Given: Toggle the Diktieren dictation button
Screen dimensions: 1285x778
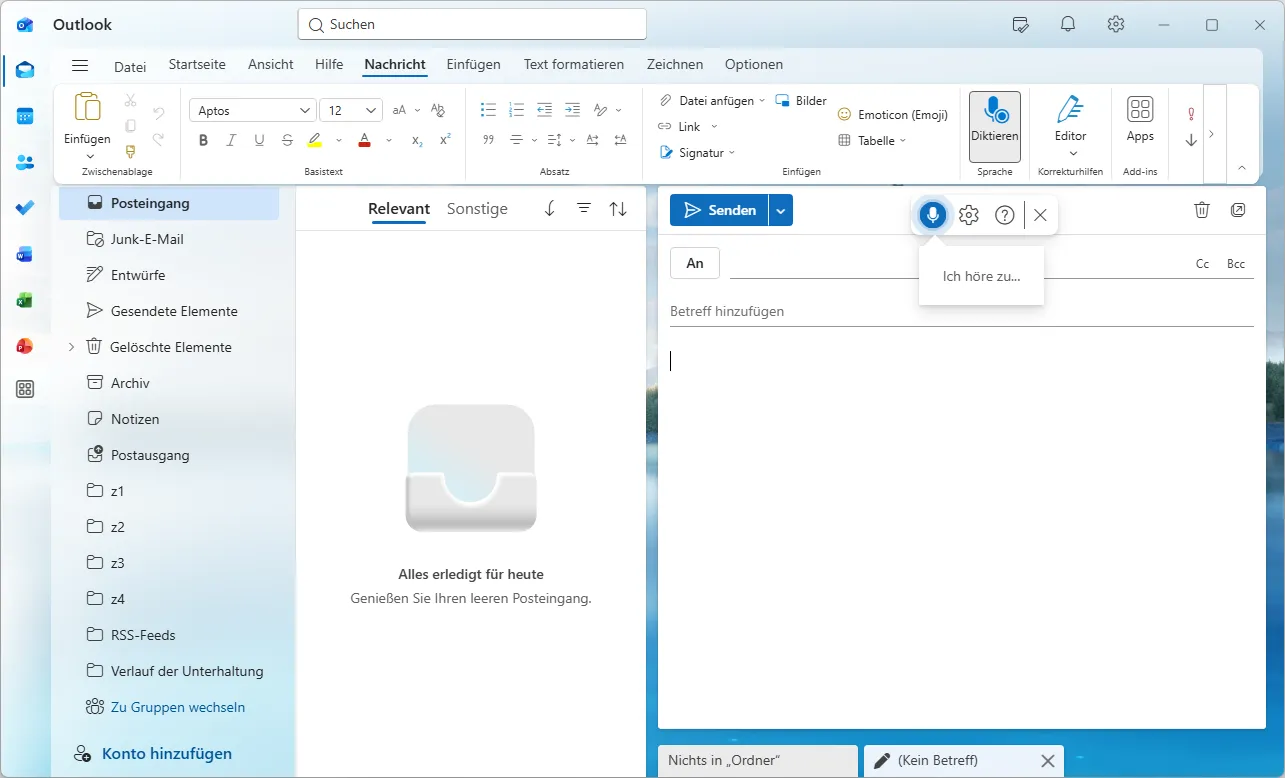Looking at the screenshot, I should click(x=995, y=126).
